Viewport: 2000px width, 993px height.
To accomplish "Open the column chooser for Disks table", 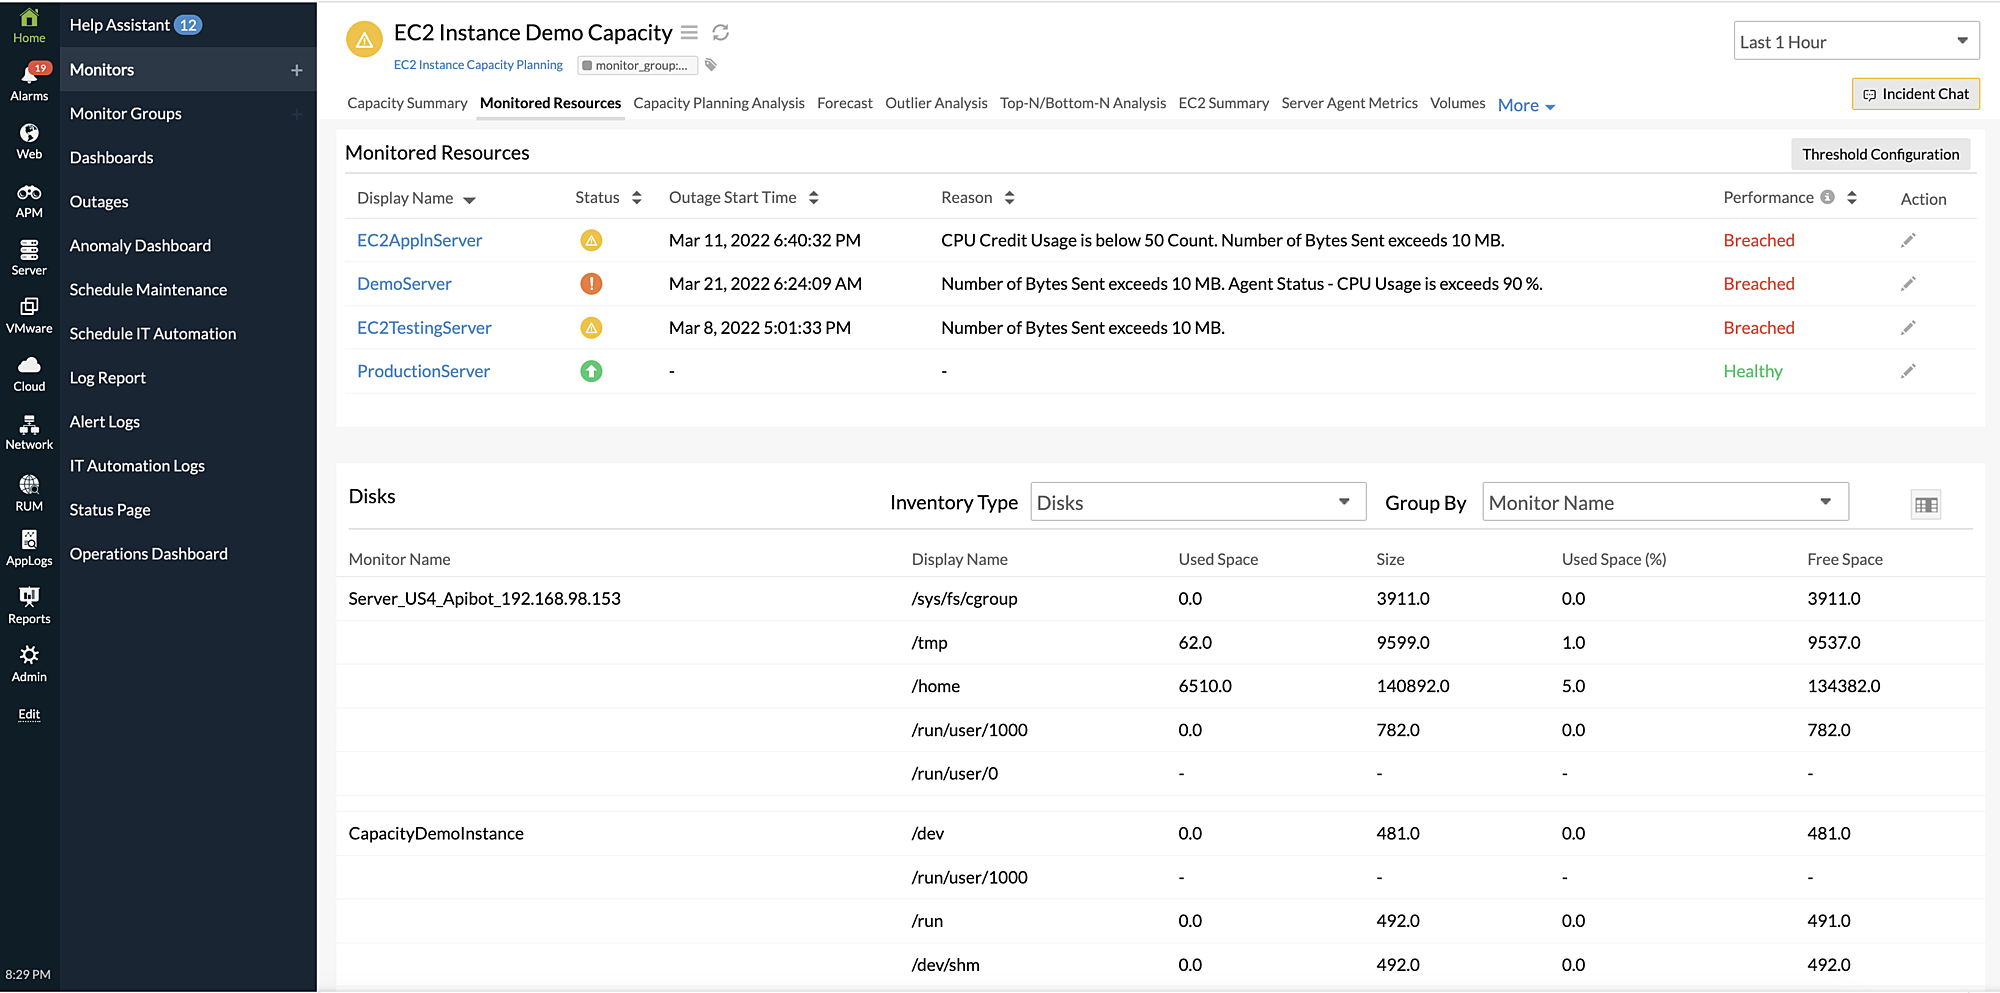I will [1926, 504].
